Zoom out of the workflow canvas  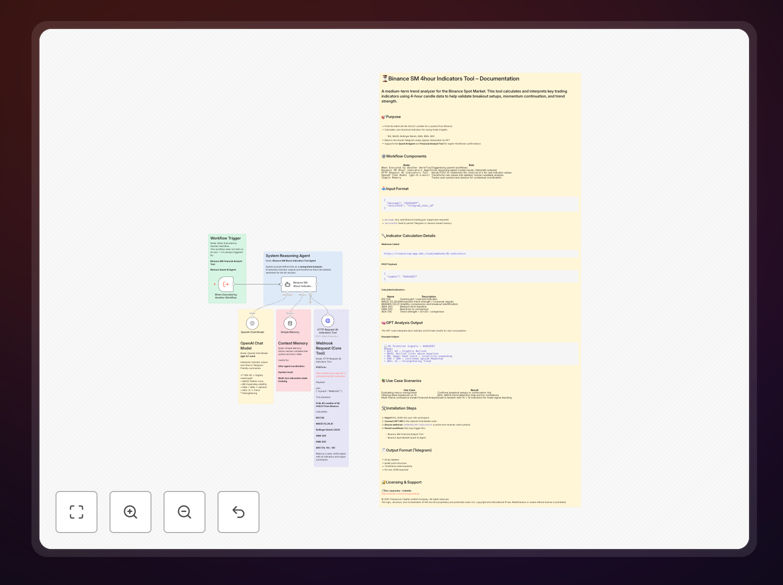pos(184,512)
